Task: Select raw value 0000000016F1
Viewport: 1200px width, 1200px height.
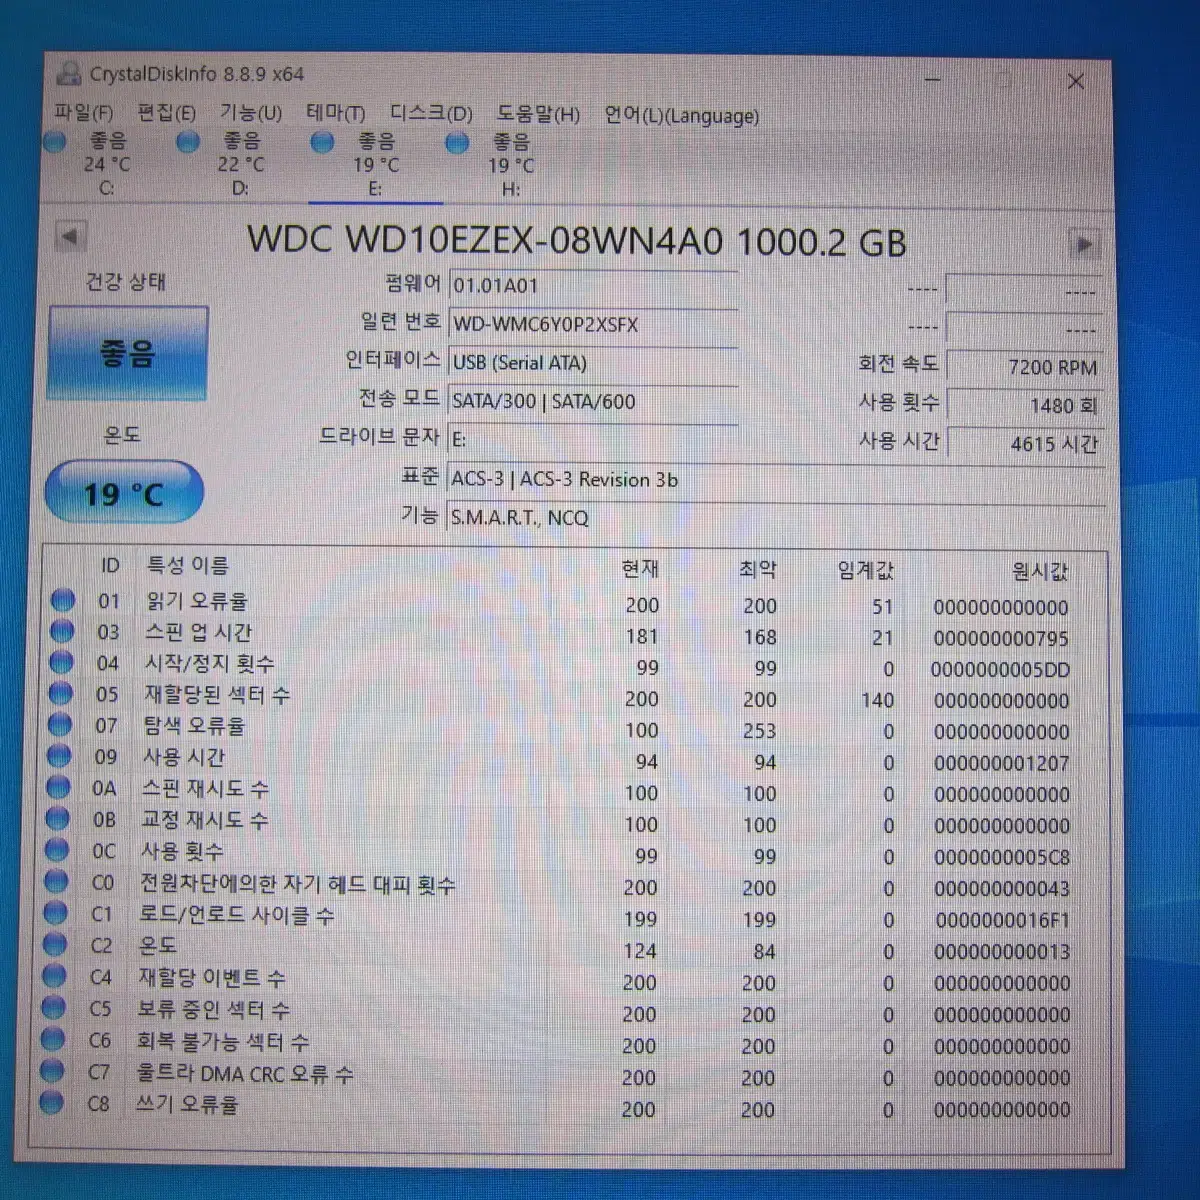Action: point(1002,920)
